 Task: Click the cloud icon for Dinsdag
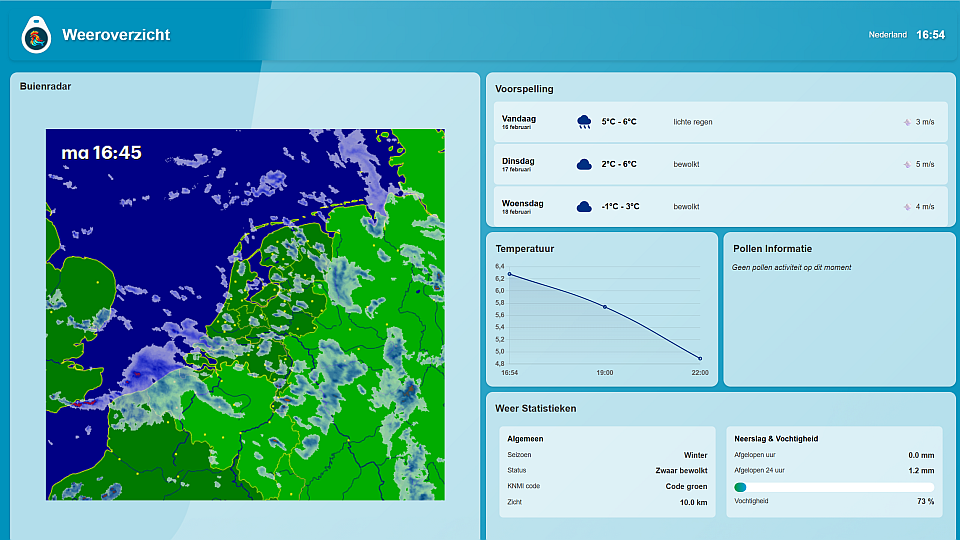point(584,164)
